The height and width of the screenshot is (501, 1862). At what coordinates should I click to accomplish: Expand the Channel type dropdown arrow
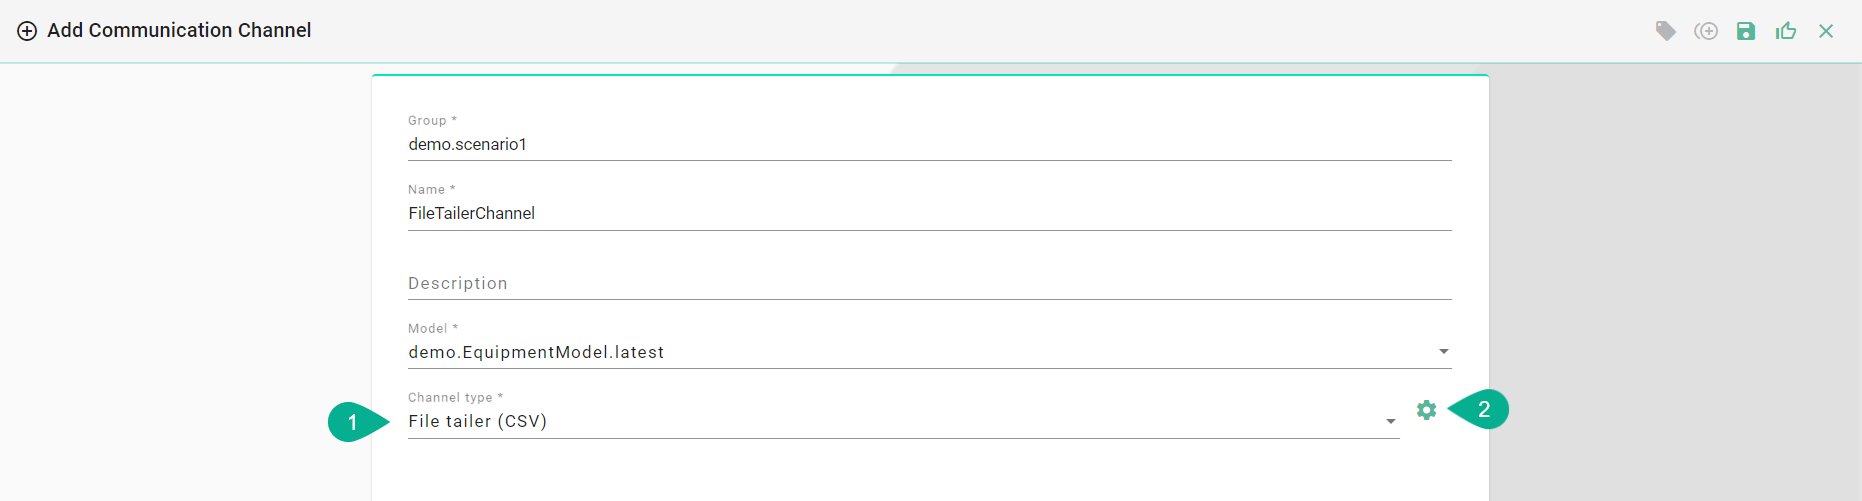pyautogui.click(x=1390, y=422)
